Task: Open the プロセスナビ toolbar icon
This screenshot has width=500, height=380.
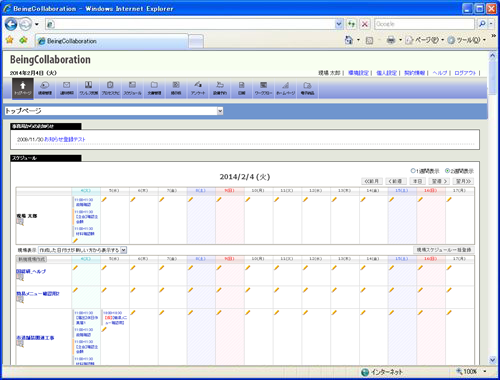Action: point(110,88)
